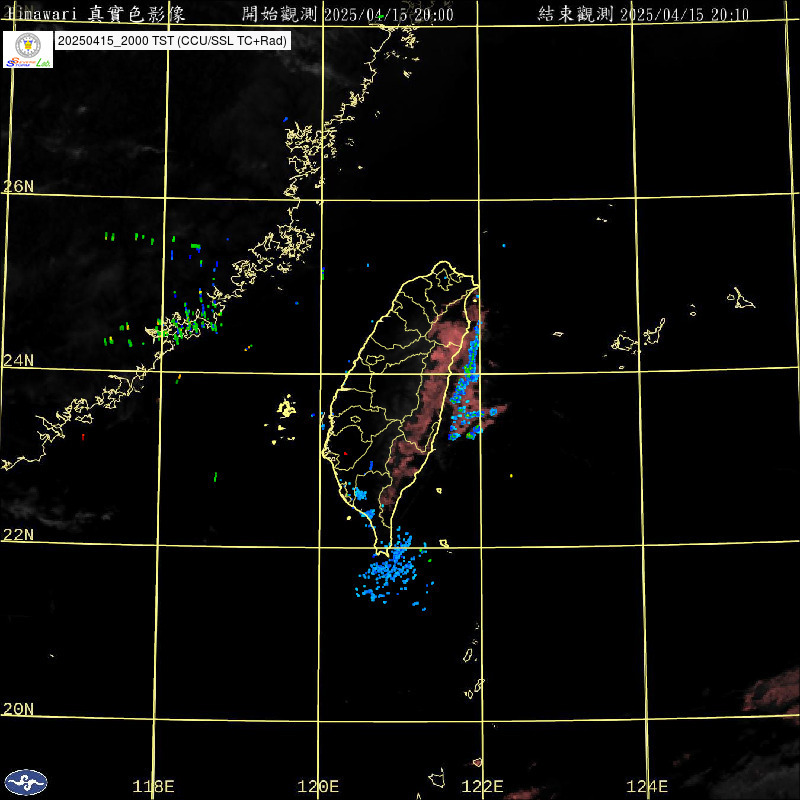Click the 124E longitude label
The width and height of the screenshot is (800, 800).
tap(648, 786)
